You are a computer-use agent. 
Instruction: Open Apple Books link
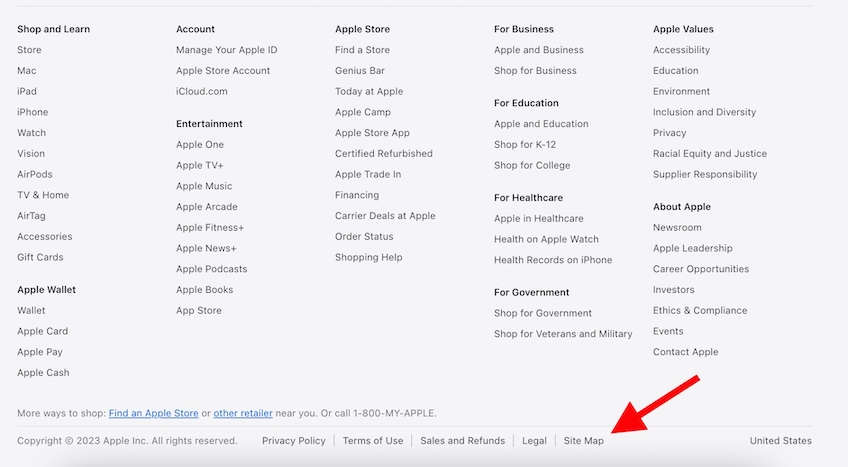(x=204, y=290)
